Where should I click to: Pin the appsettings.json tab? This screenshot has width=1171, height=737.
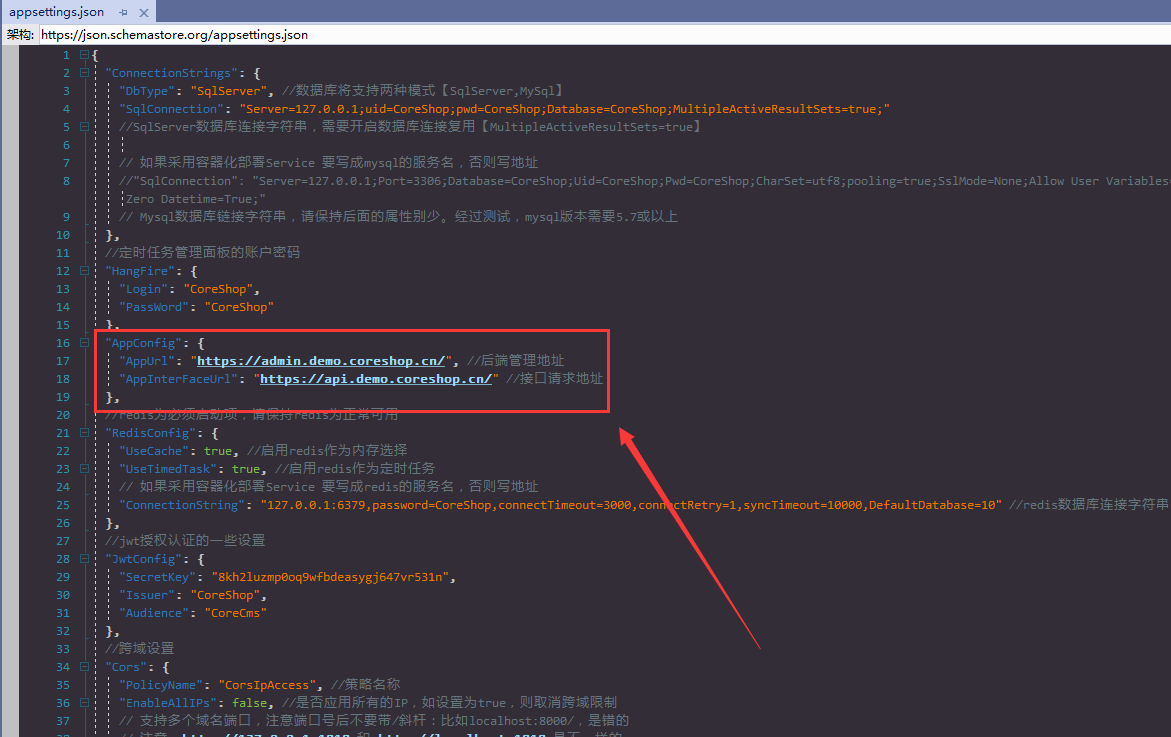pyautogui.click(x=123, y=12)
